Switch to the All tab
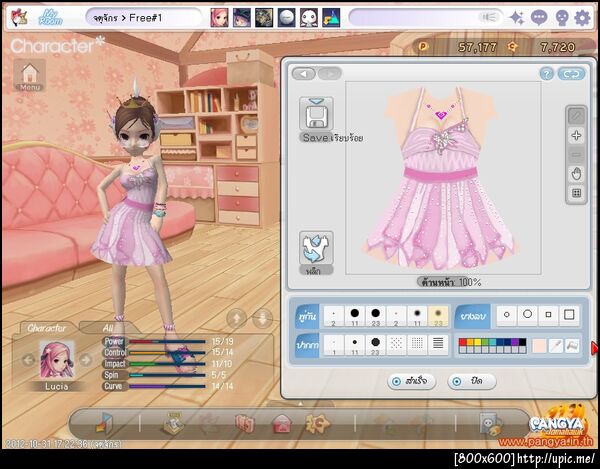Image resolution: width=600 pixels, height=469 pixels. pyautogui.click(x=108, y=328)
